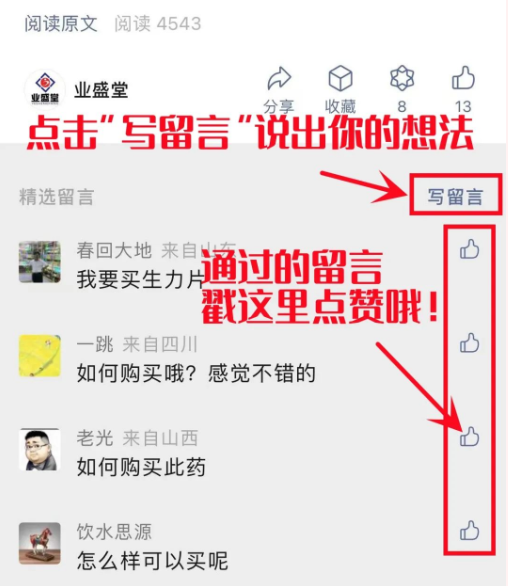This screenshot has width=508, height=586.
Task: Select the comment 如何购买此药
Action: click(141, 467)
